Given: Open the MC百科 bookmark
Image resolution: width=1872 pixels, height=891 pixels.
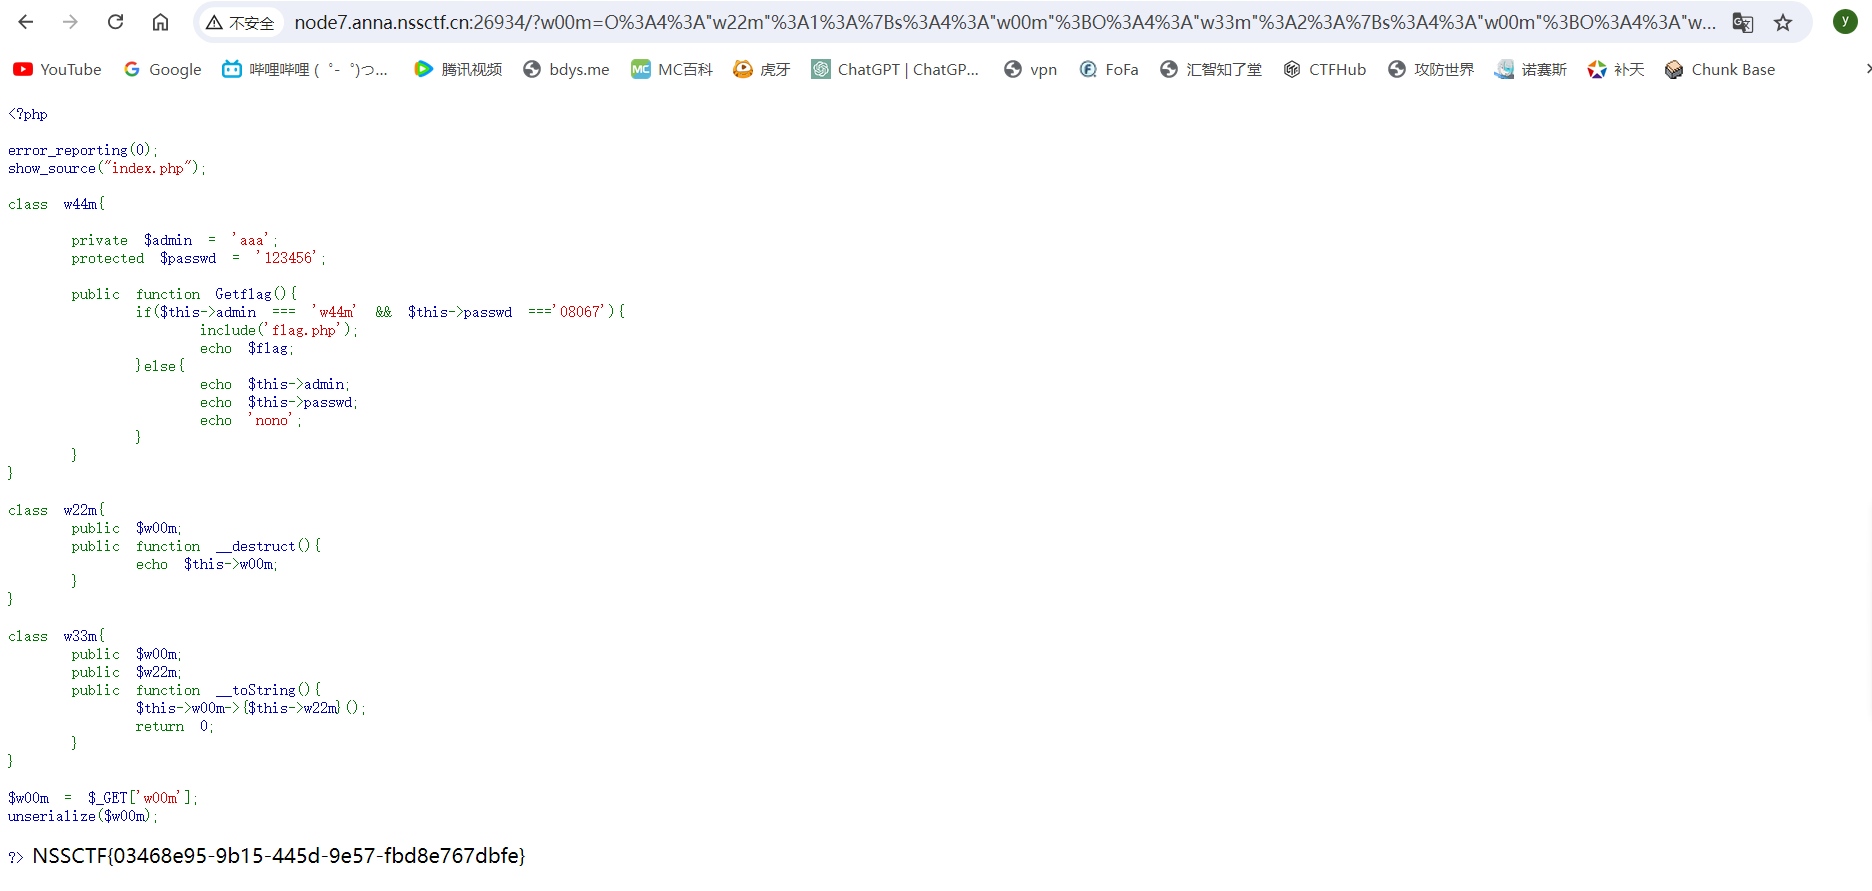Looking at the screenshot, I should [x=672, y=69].
